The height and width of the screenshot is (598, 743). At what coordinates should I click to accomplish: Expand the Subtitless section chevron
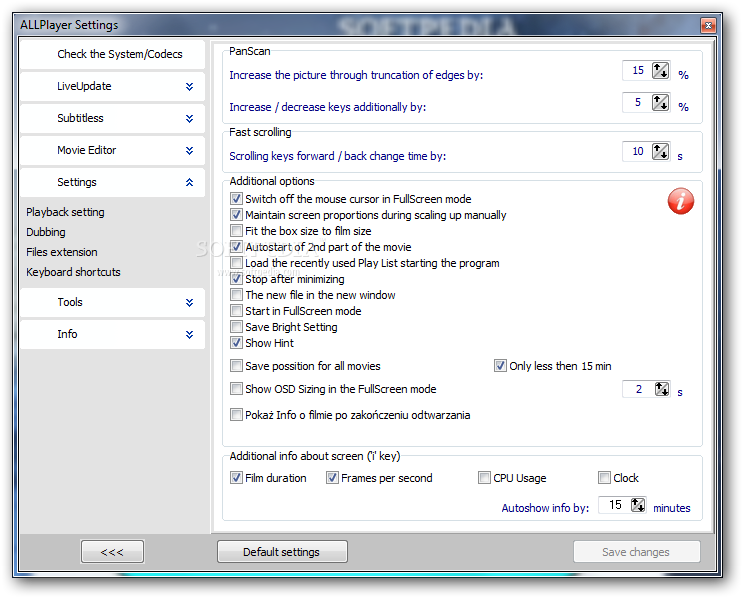[189, 118]
